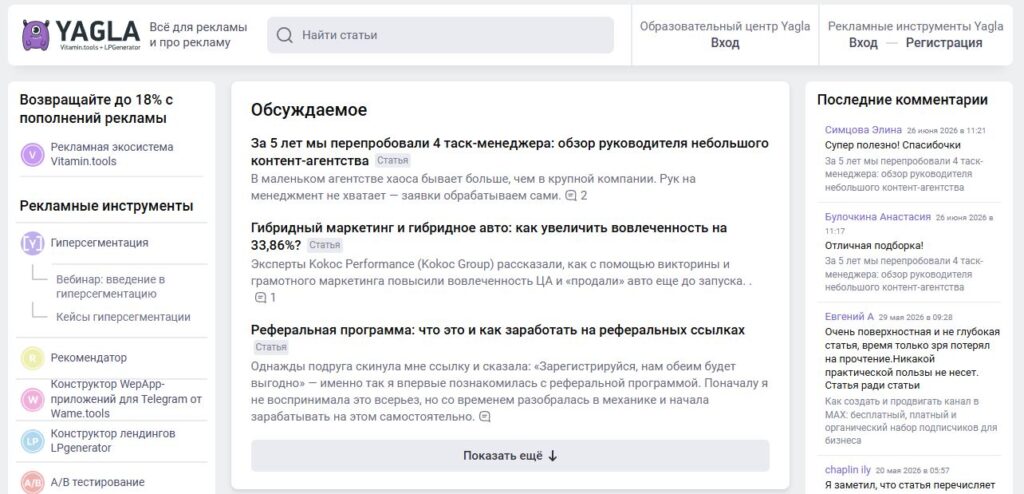Open commenter Булочкина Анастасия's profile
The height and width of the screenshot is (494, 1024).
tap(877, 217)
